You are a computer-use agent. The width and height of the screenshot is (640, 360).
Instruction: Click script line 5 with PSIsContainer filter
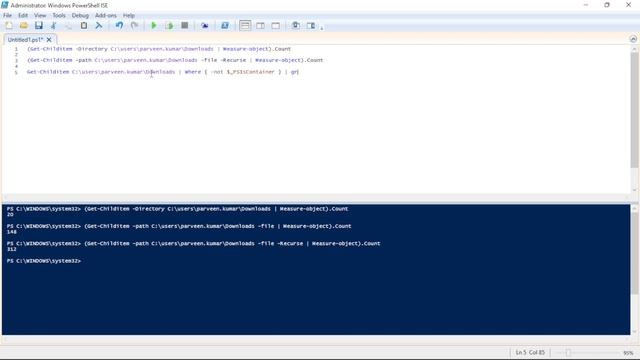tap(163, 72)
